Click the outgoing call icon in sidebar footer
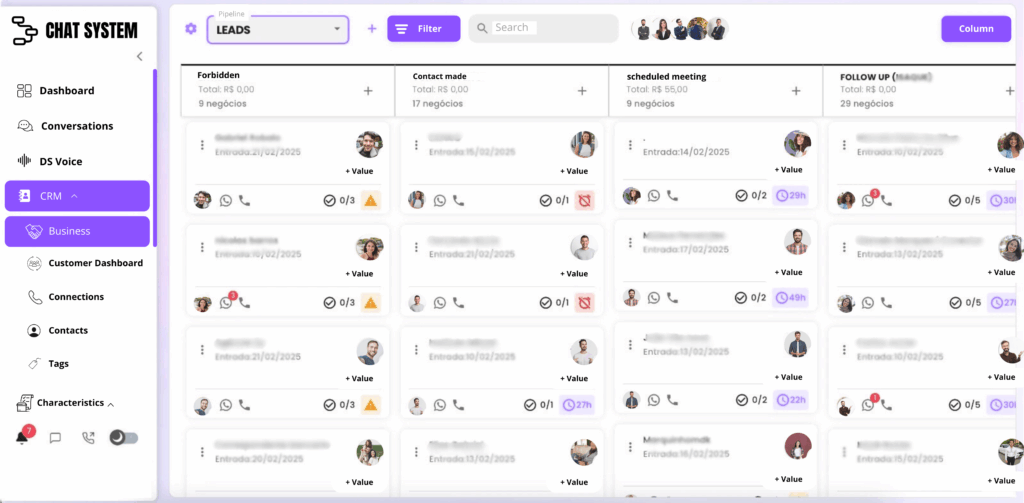 click(88, 438)
